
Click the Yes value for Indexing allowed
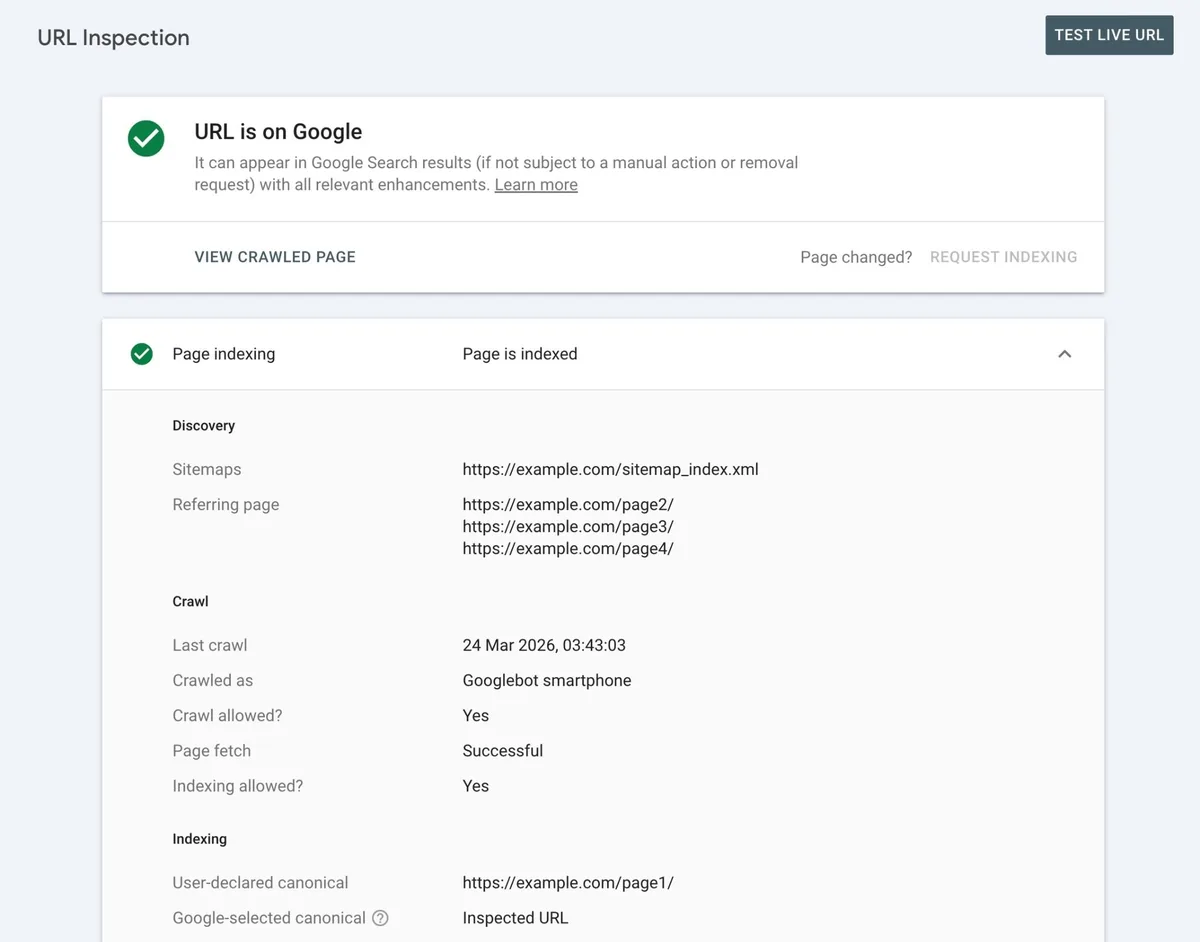pos(476,785)
